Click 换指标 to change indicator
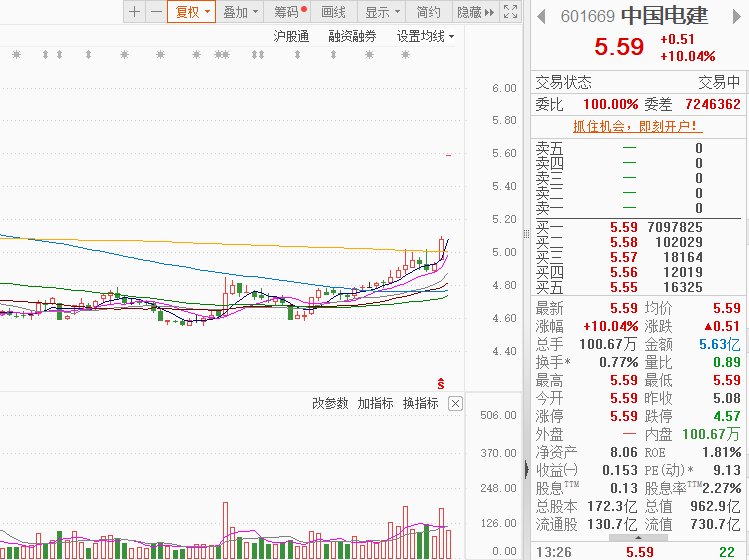This screenshot has height=560, width=749. click(420, 403)
